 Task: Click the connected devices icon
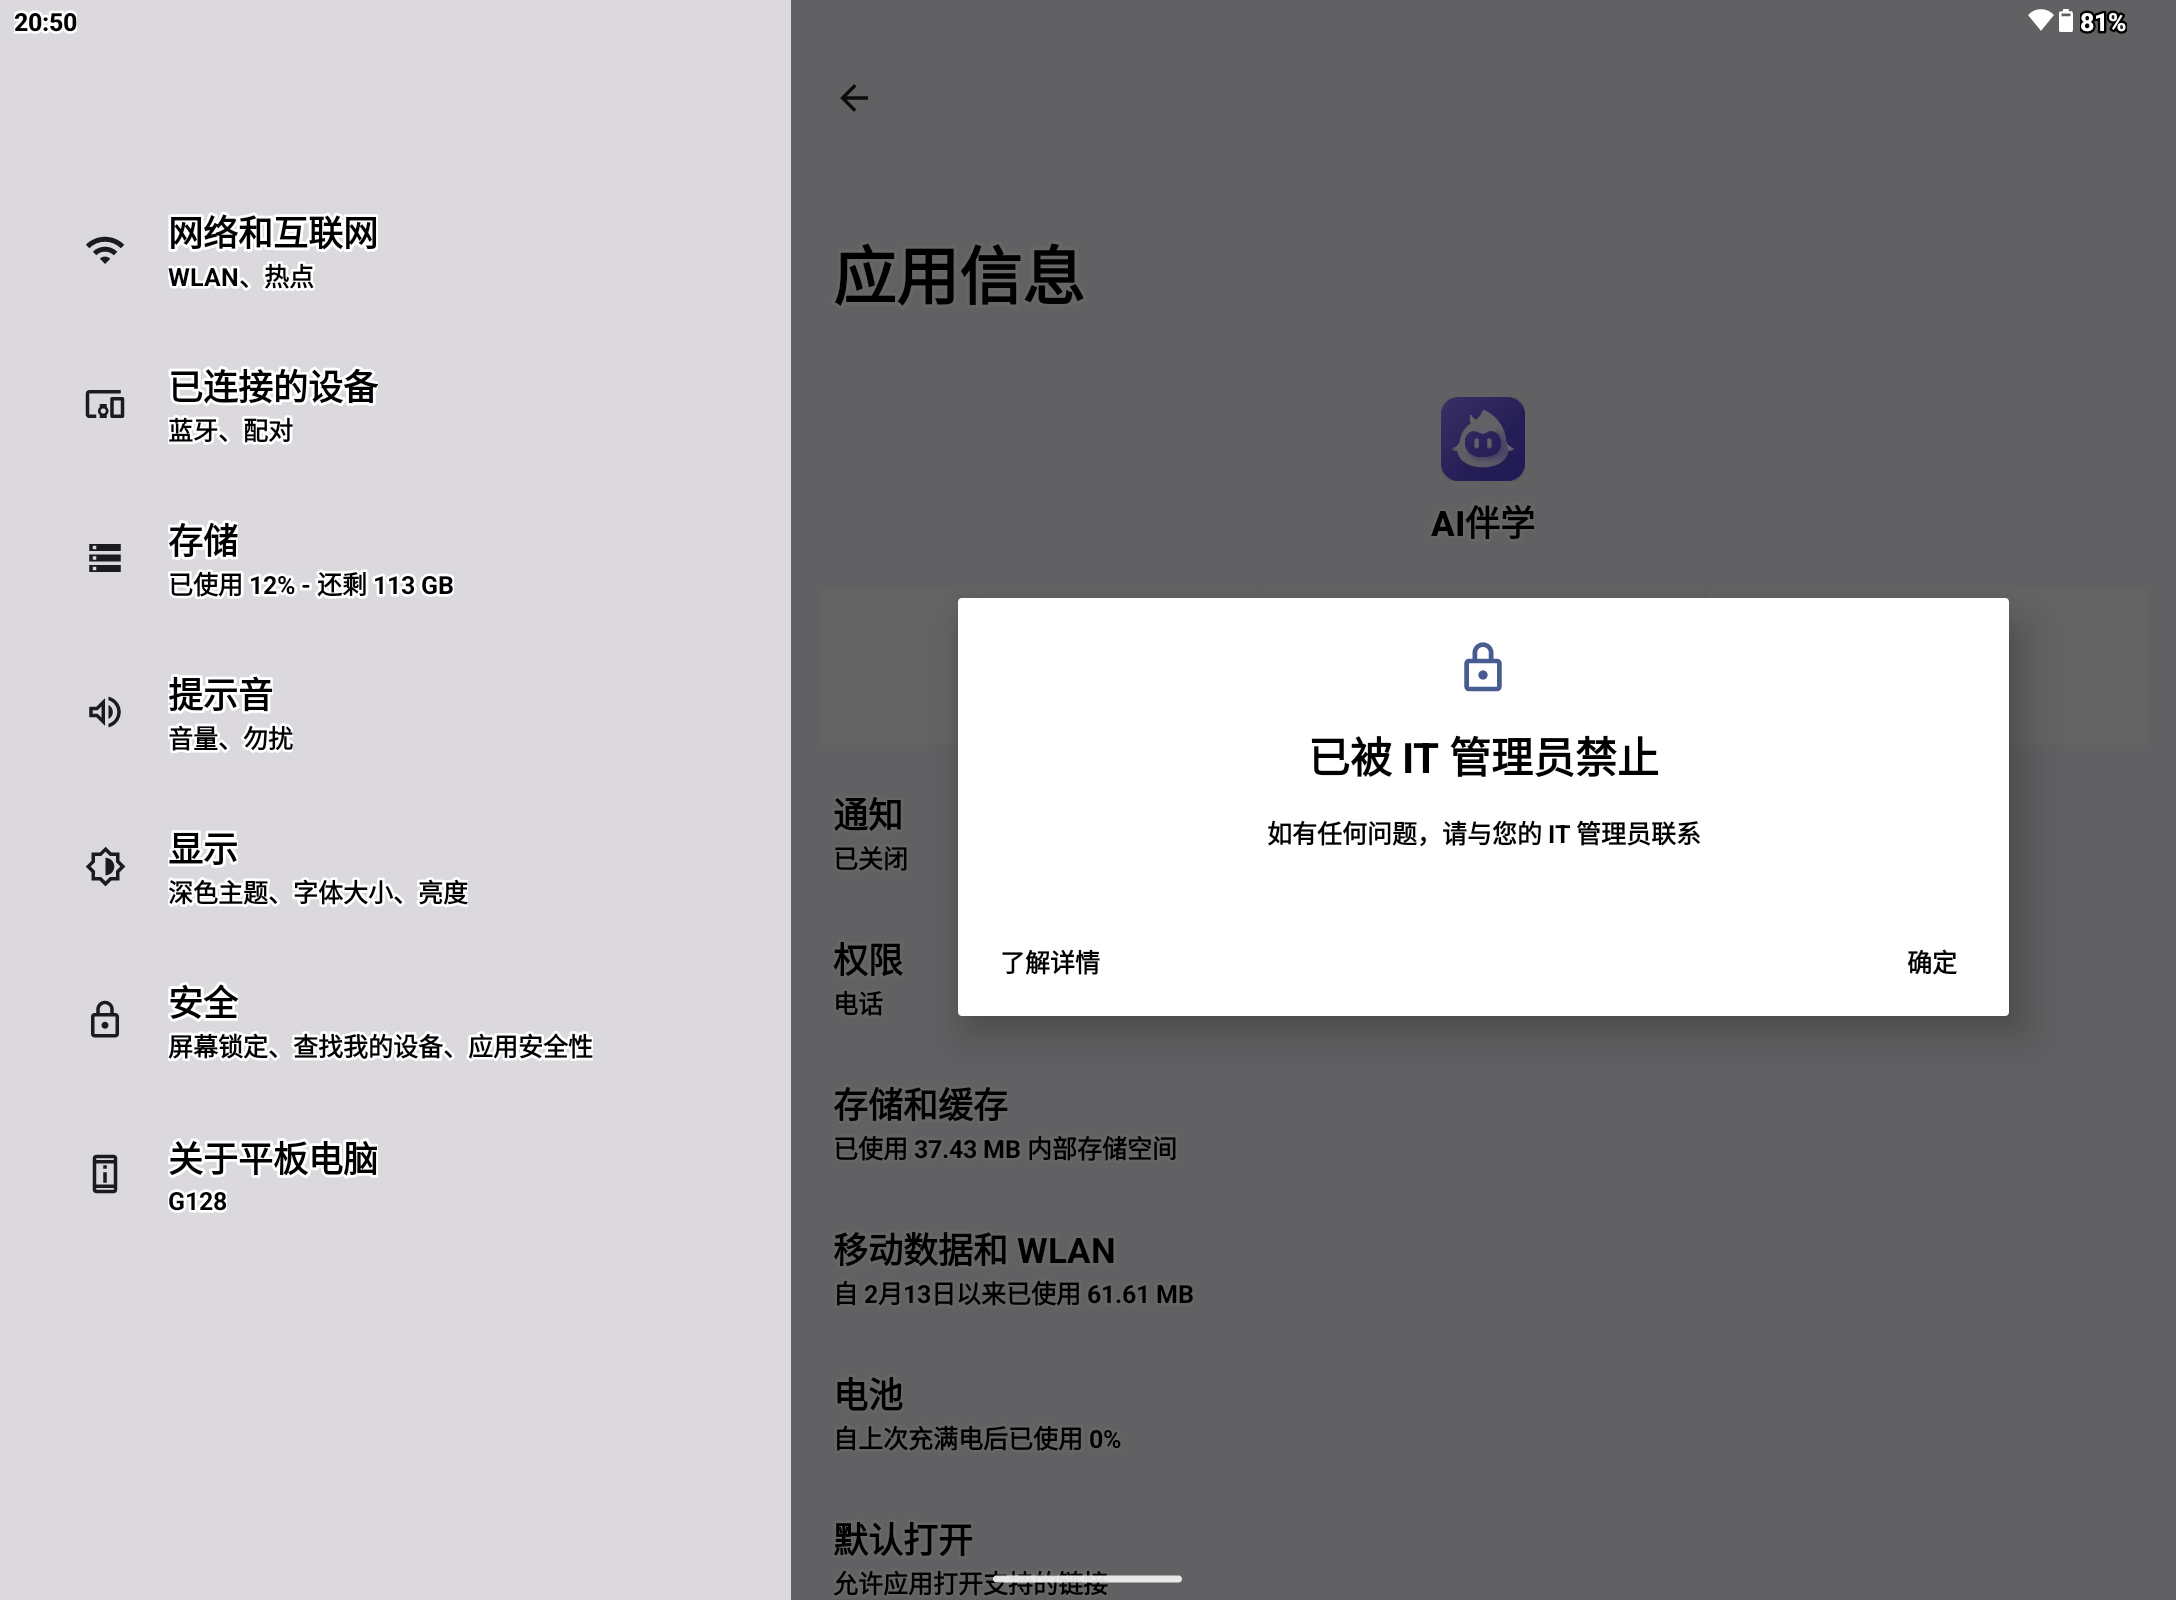point(105,404)
